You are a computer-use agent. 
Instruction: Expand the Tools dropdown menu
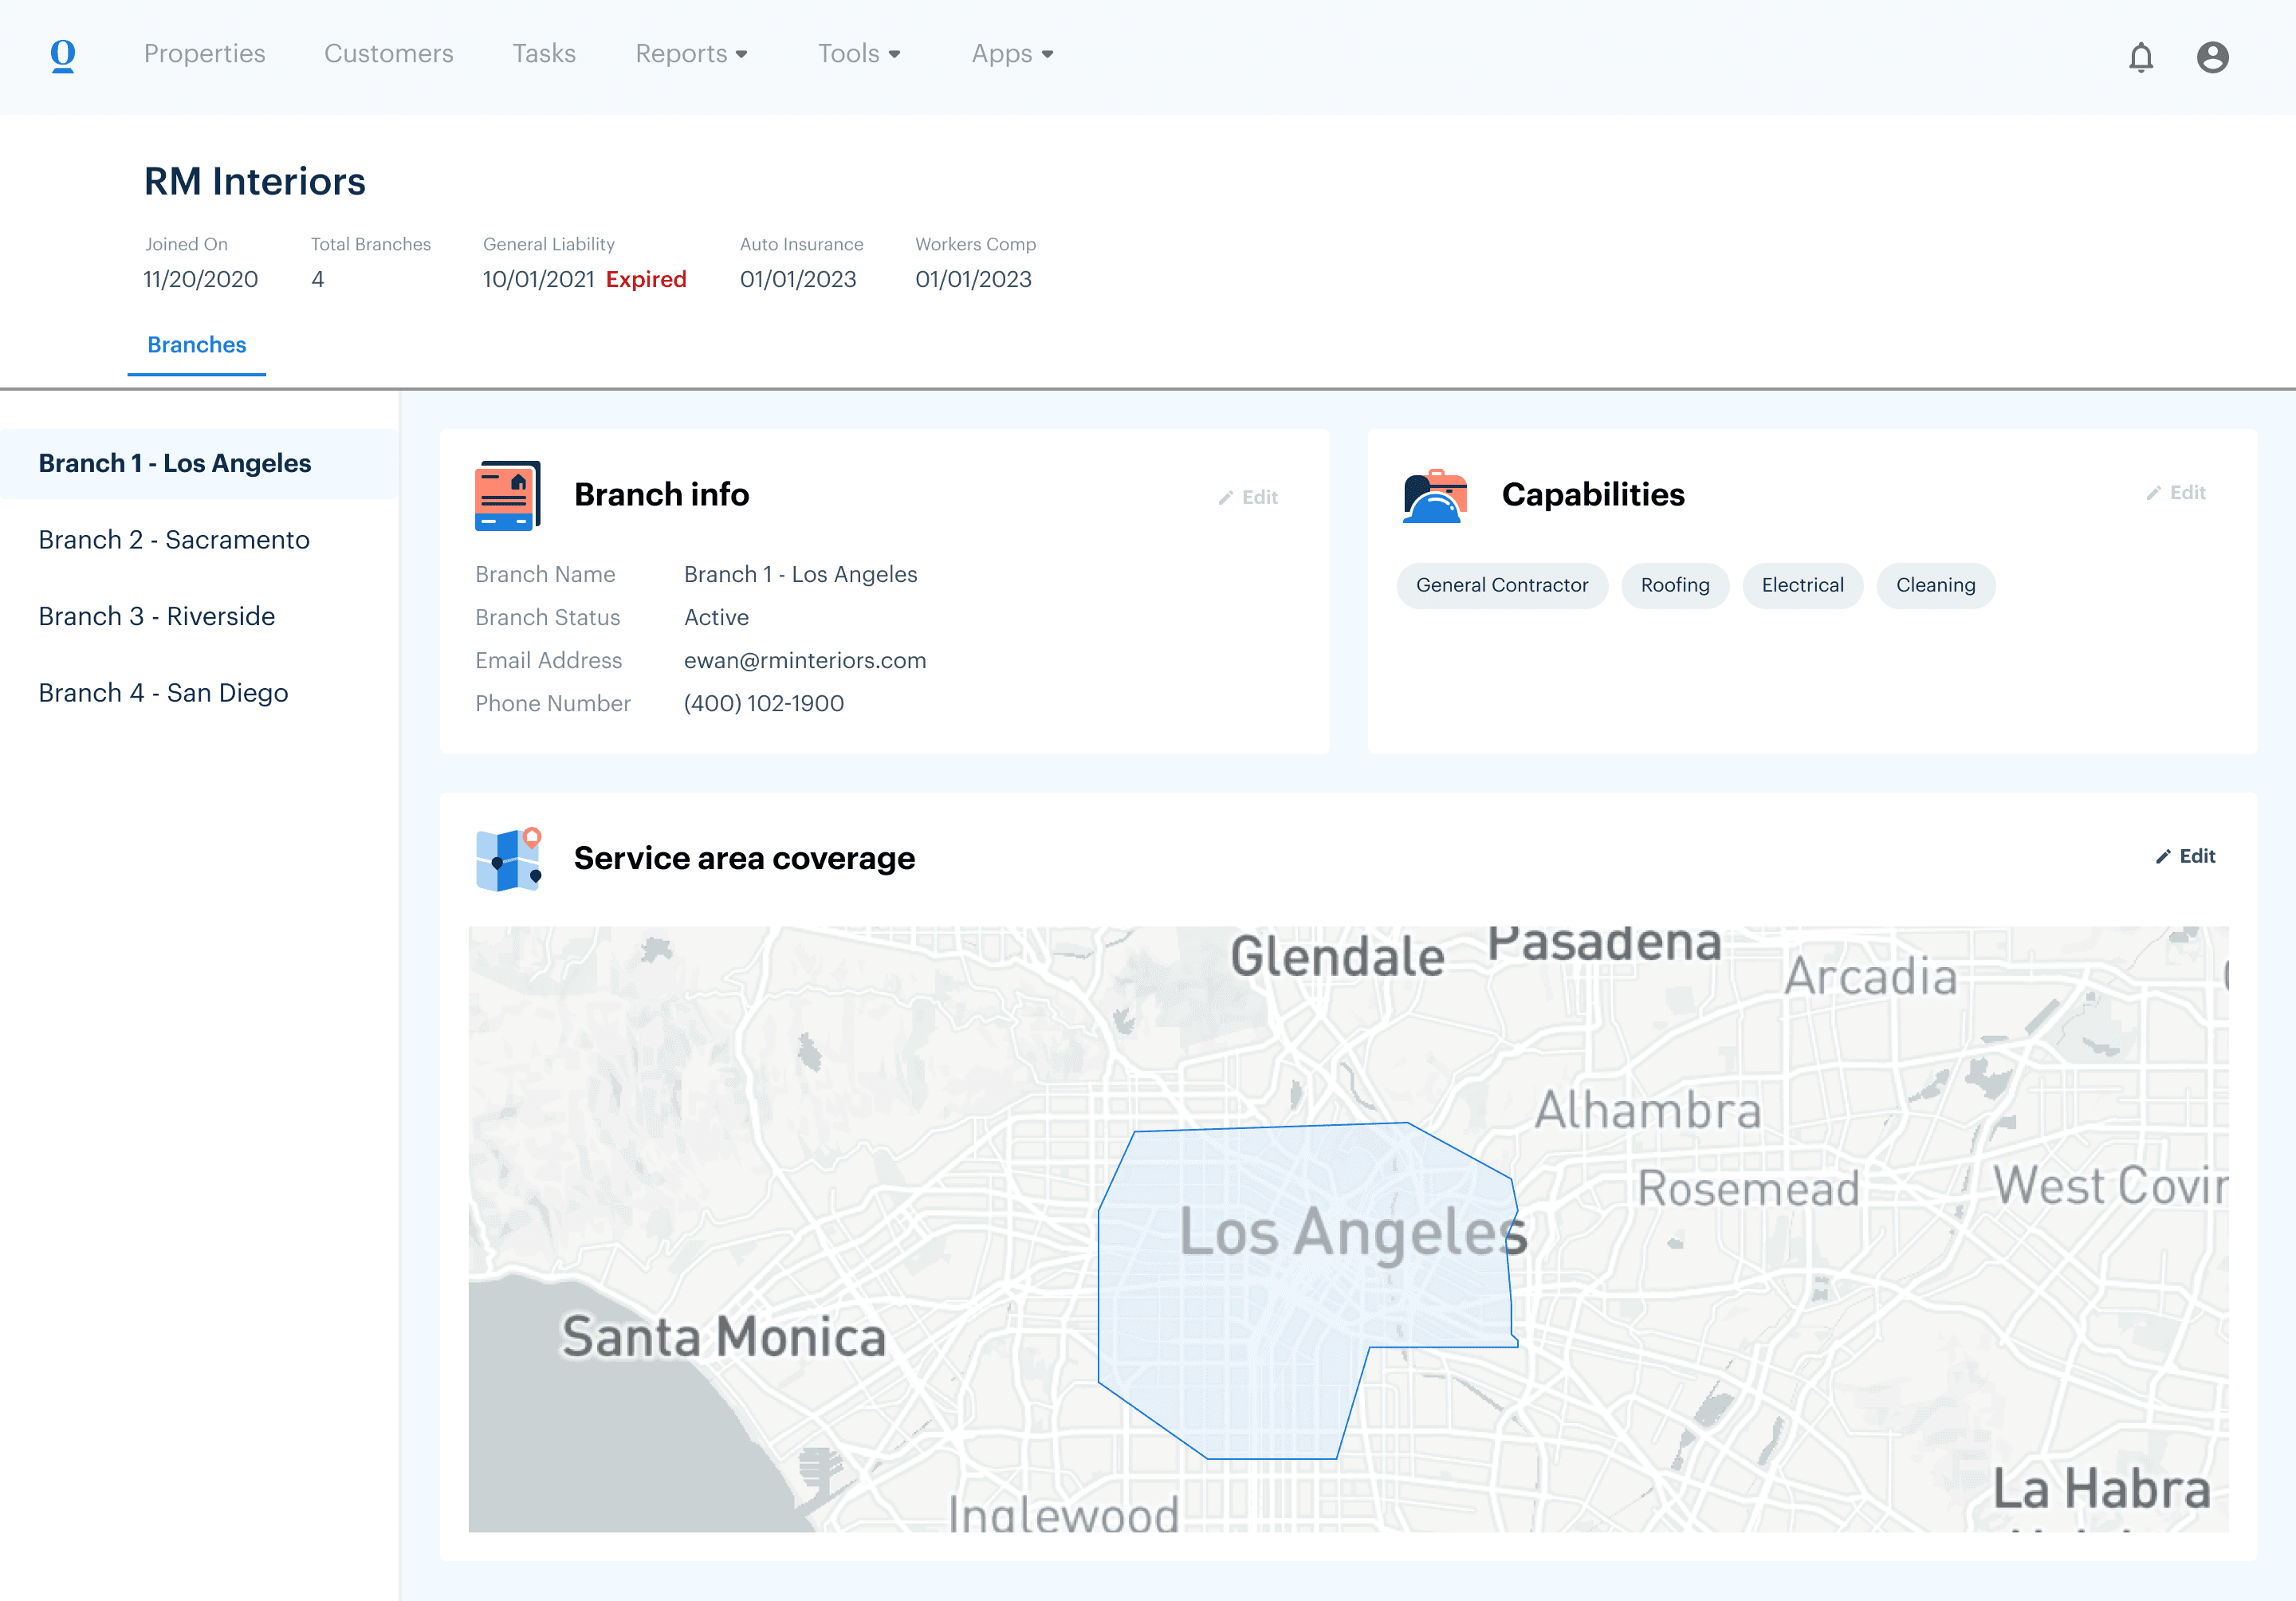pyautogui.click(x=859, y=54)
